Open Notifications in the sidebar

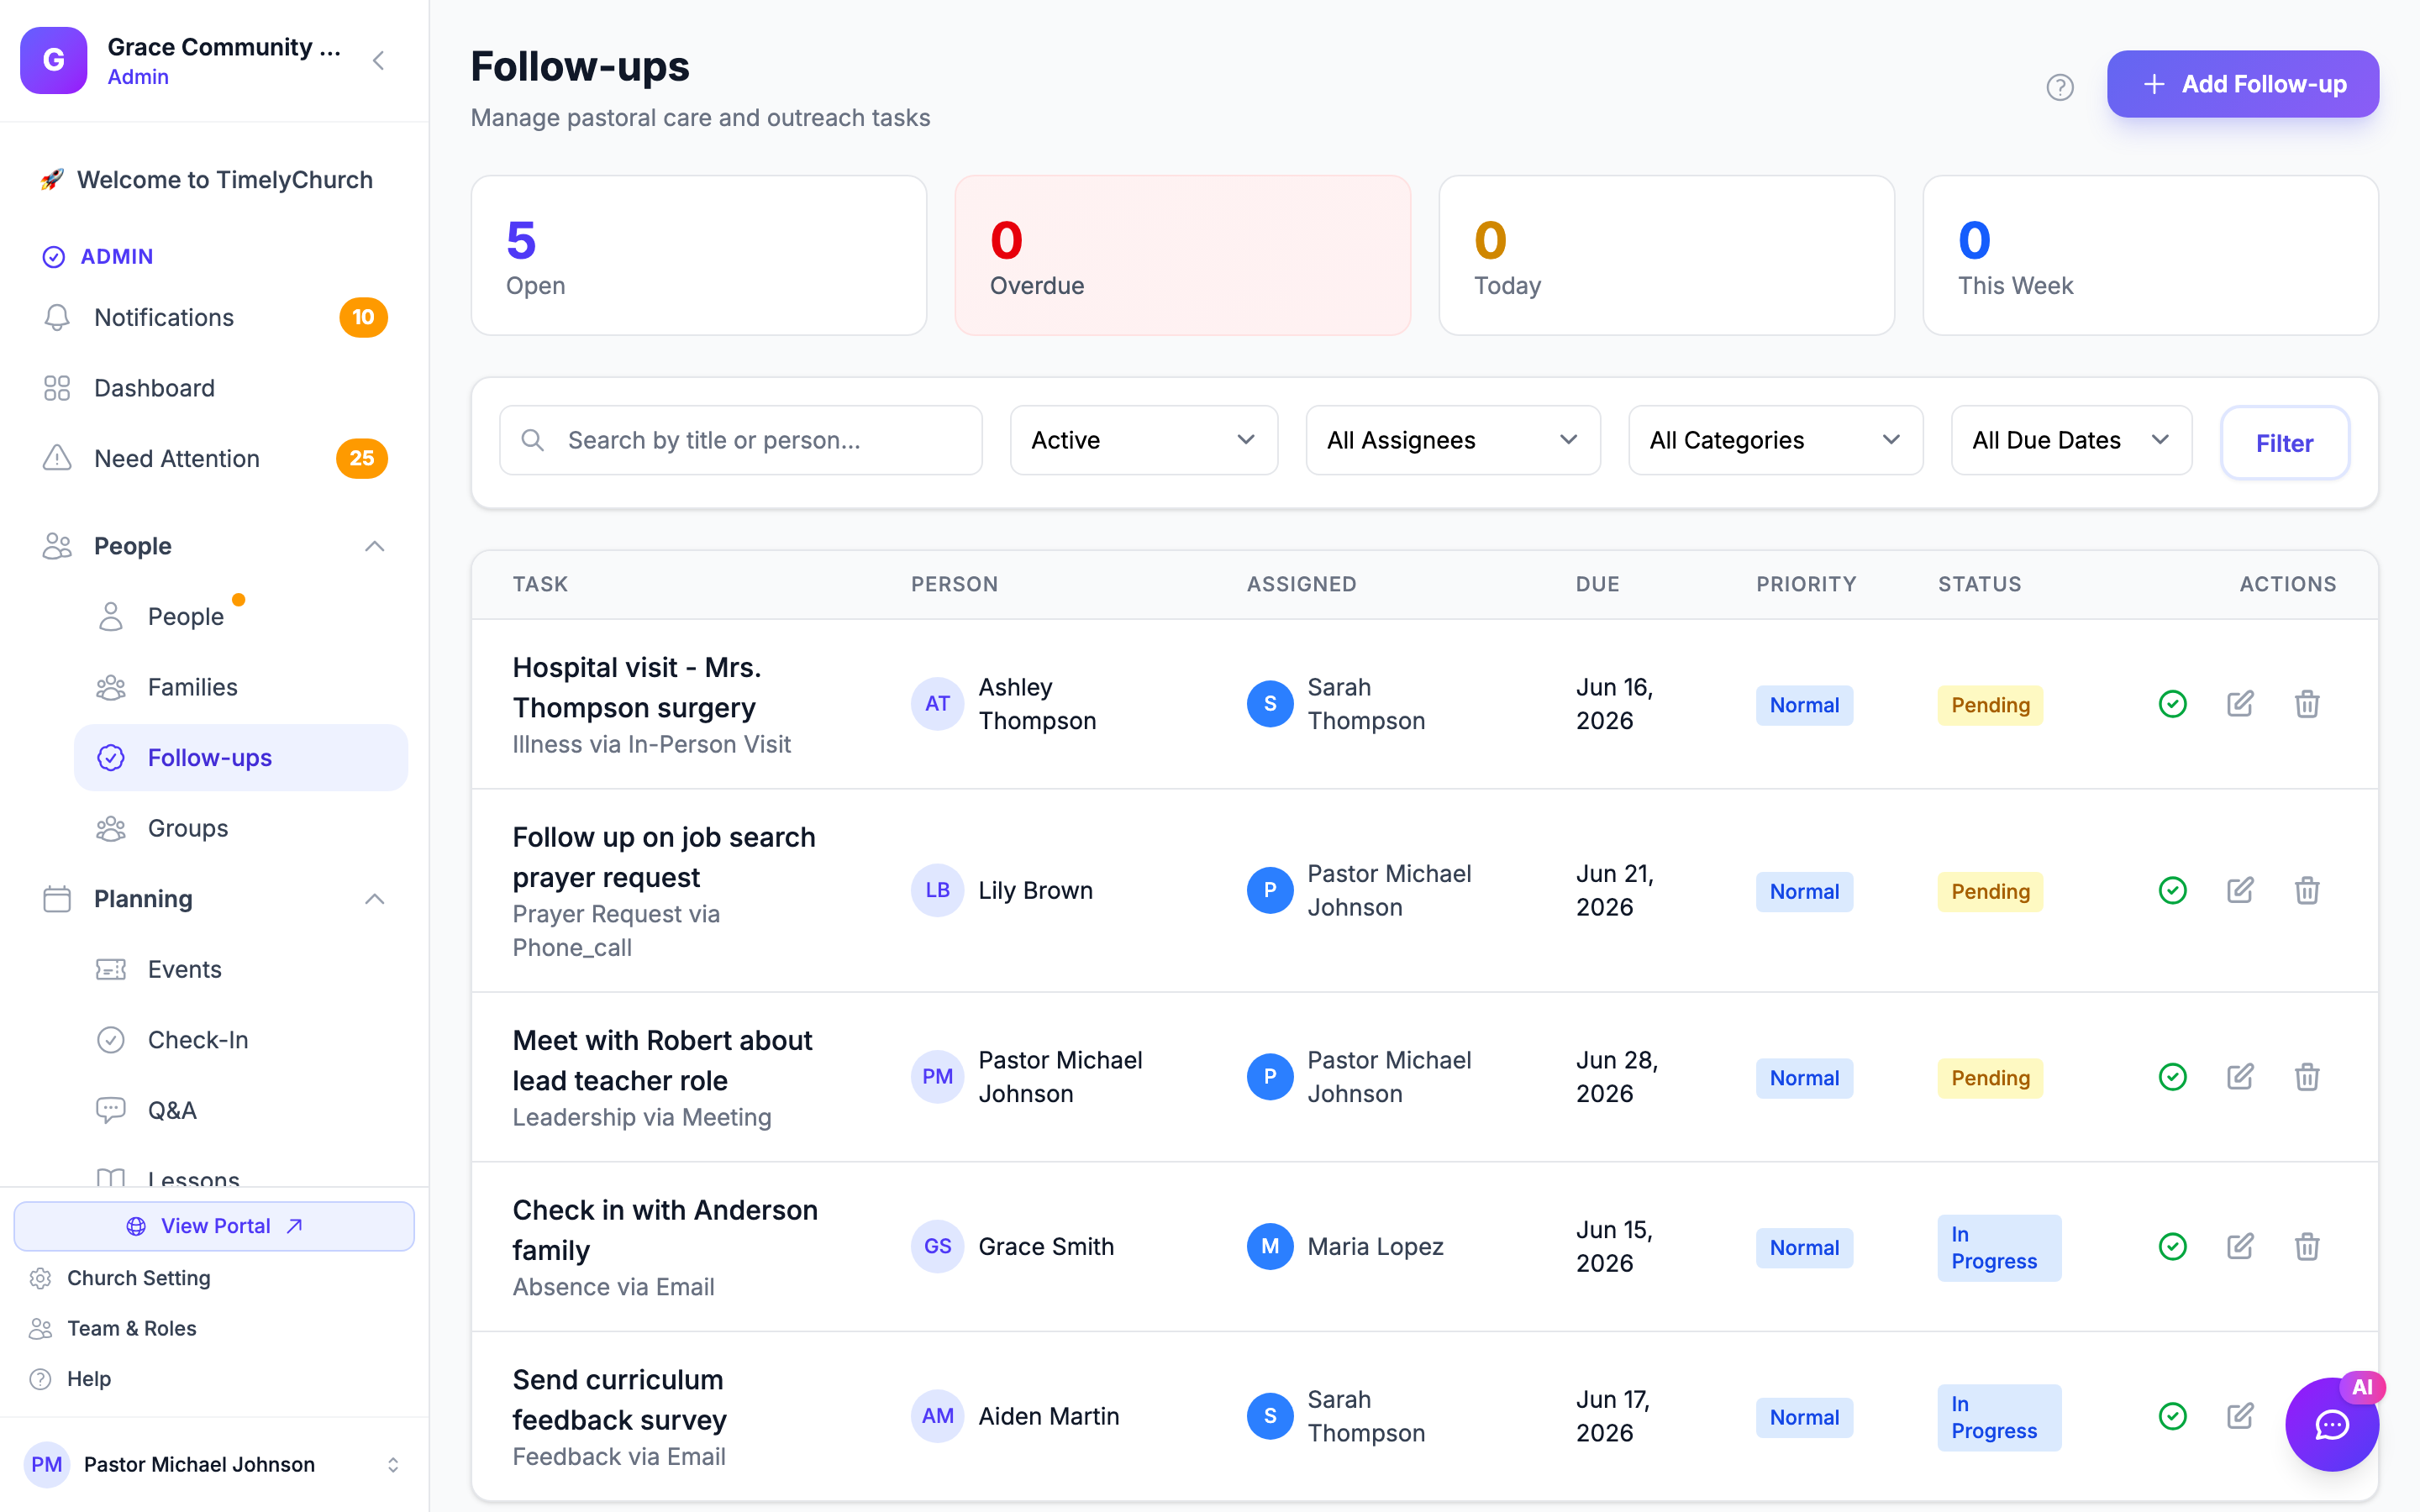click(x=214, y=317)
